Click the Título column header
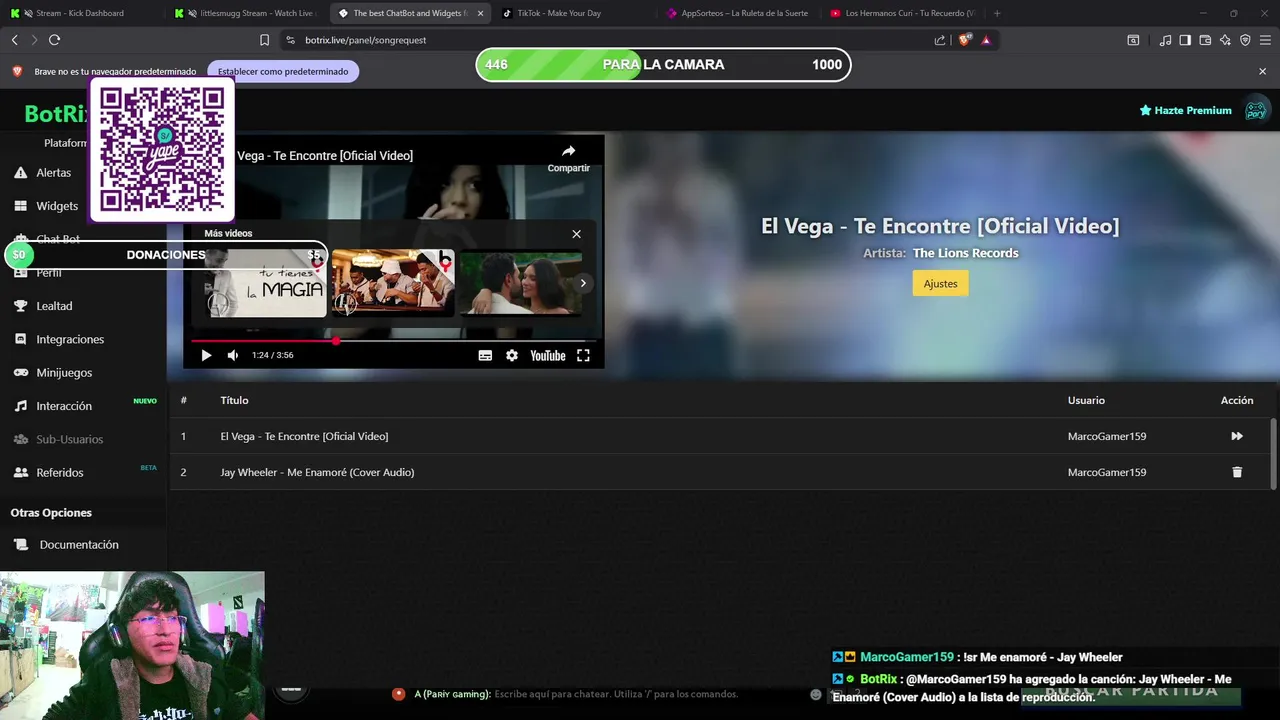1280x720 pixels. 234,400
